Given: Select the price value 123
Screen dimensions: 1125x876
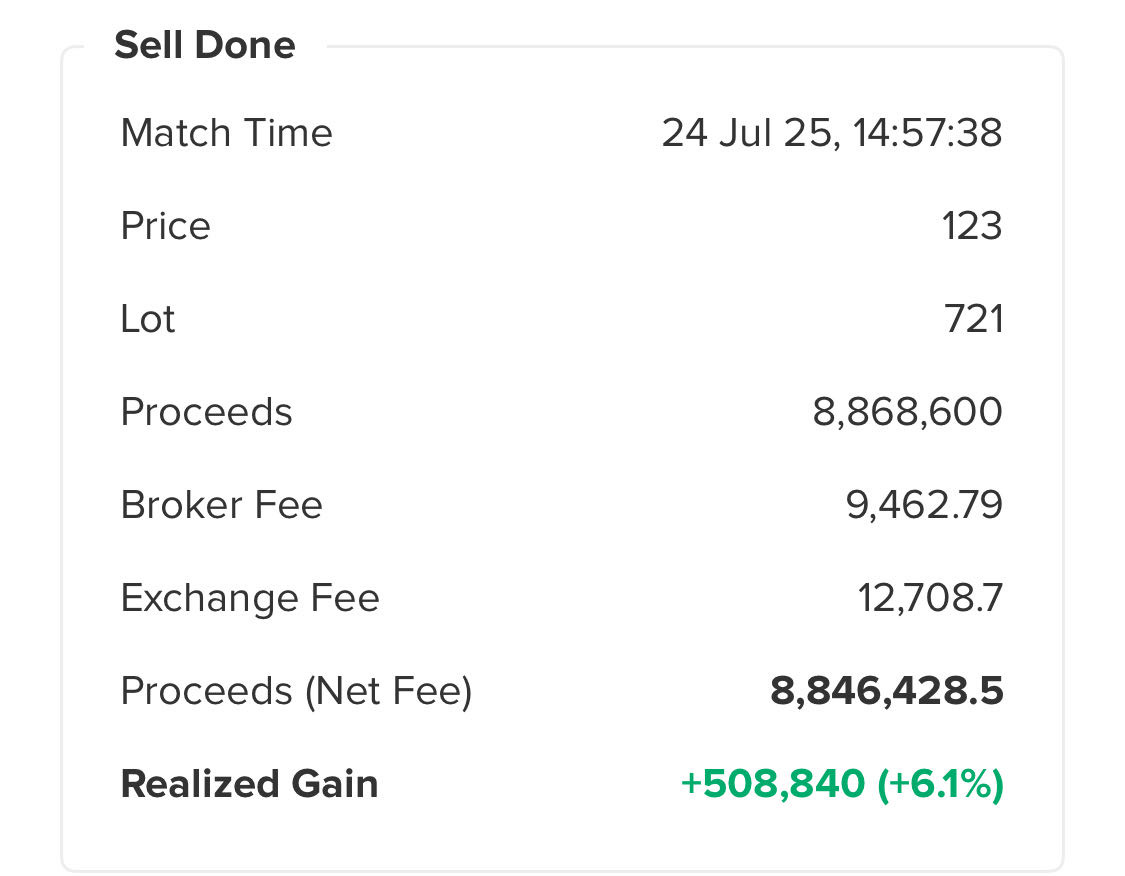Looking at the screenshot, I should click(x=971, y=226).
